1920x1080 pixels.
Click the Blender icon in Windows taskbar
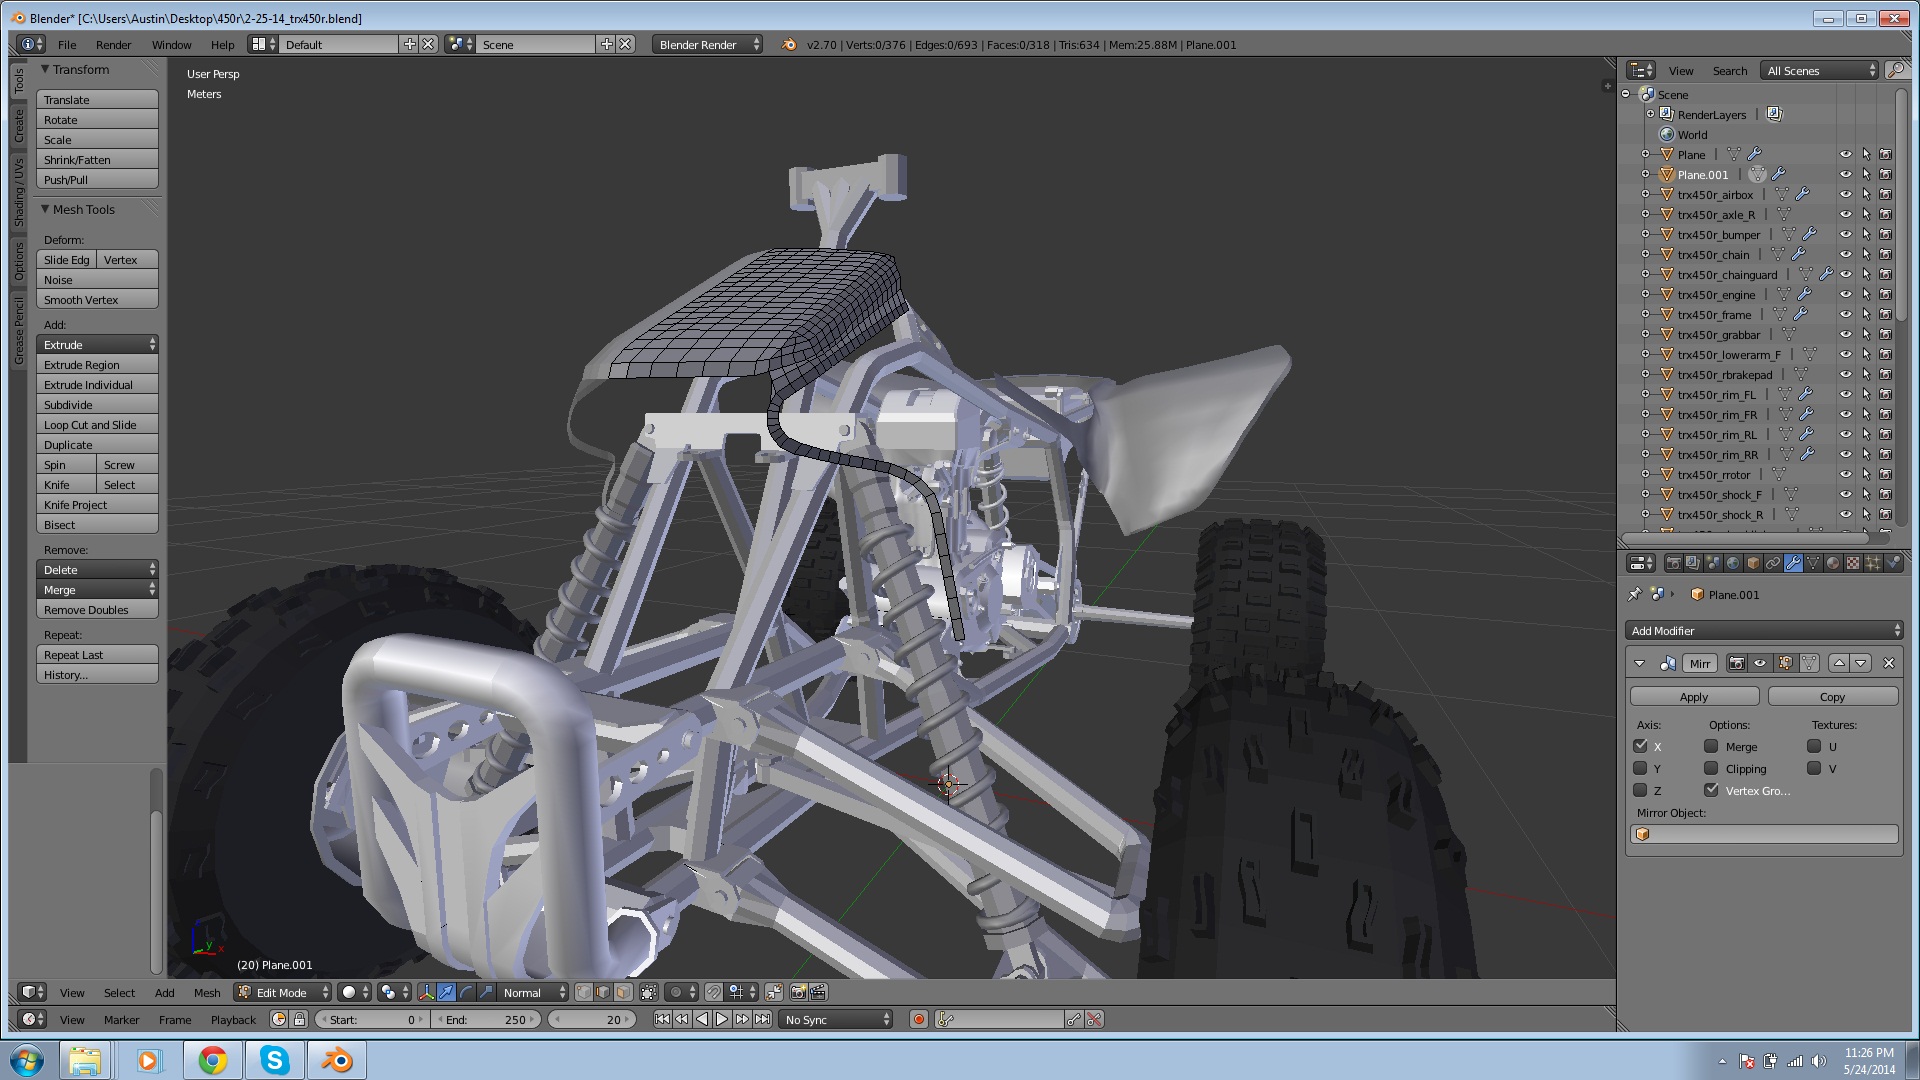(x=338, y=1060)
